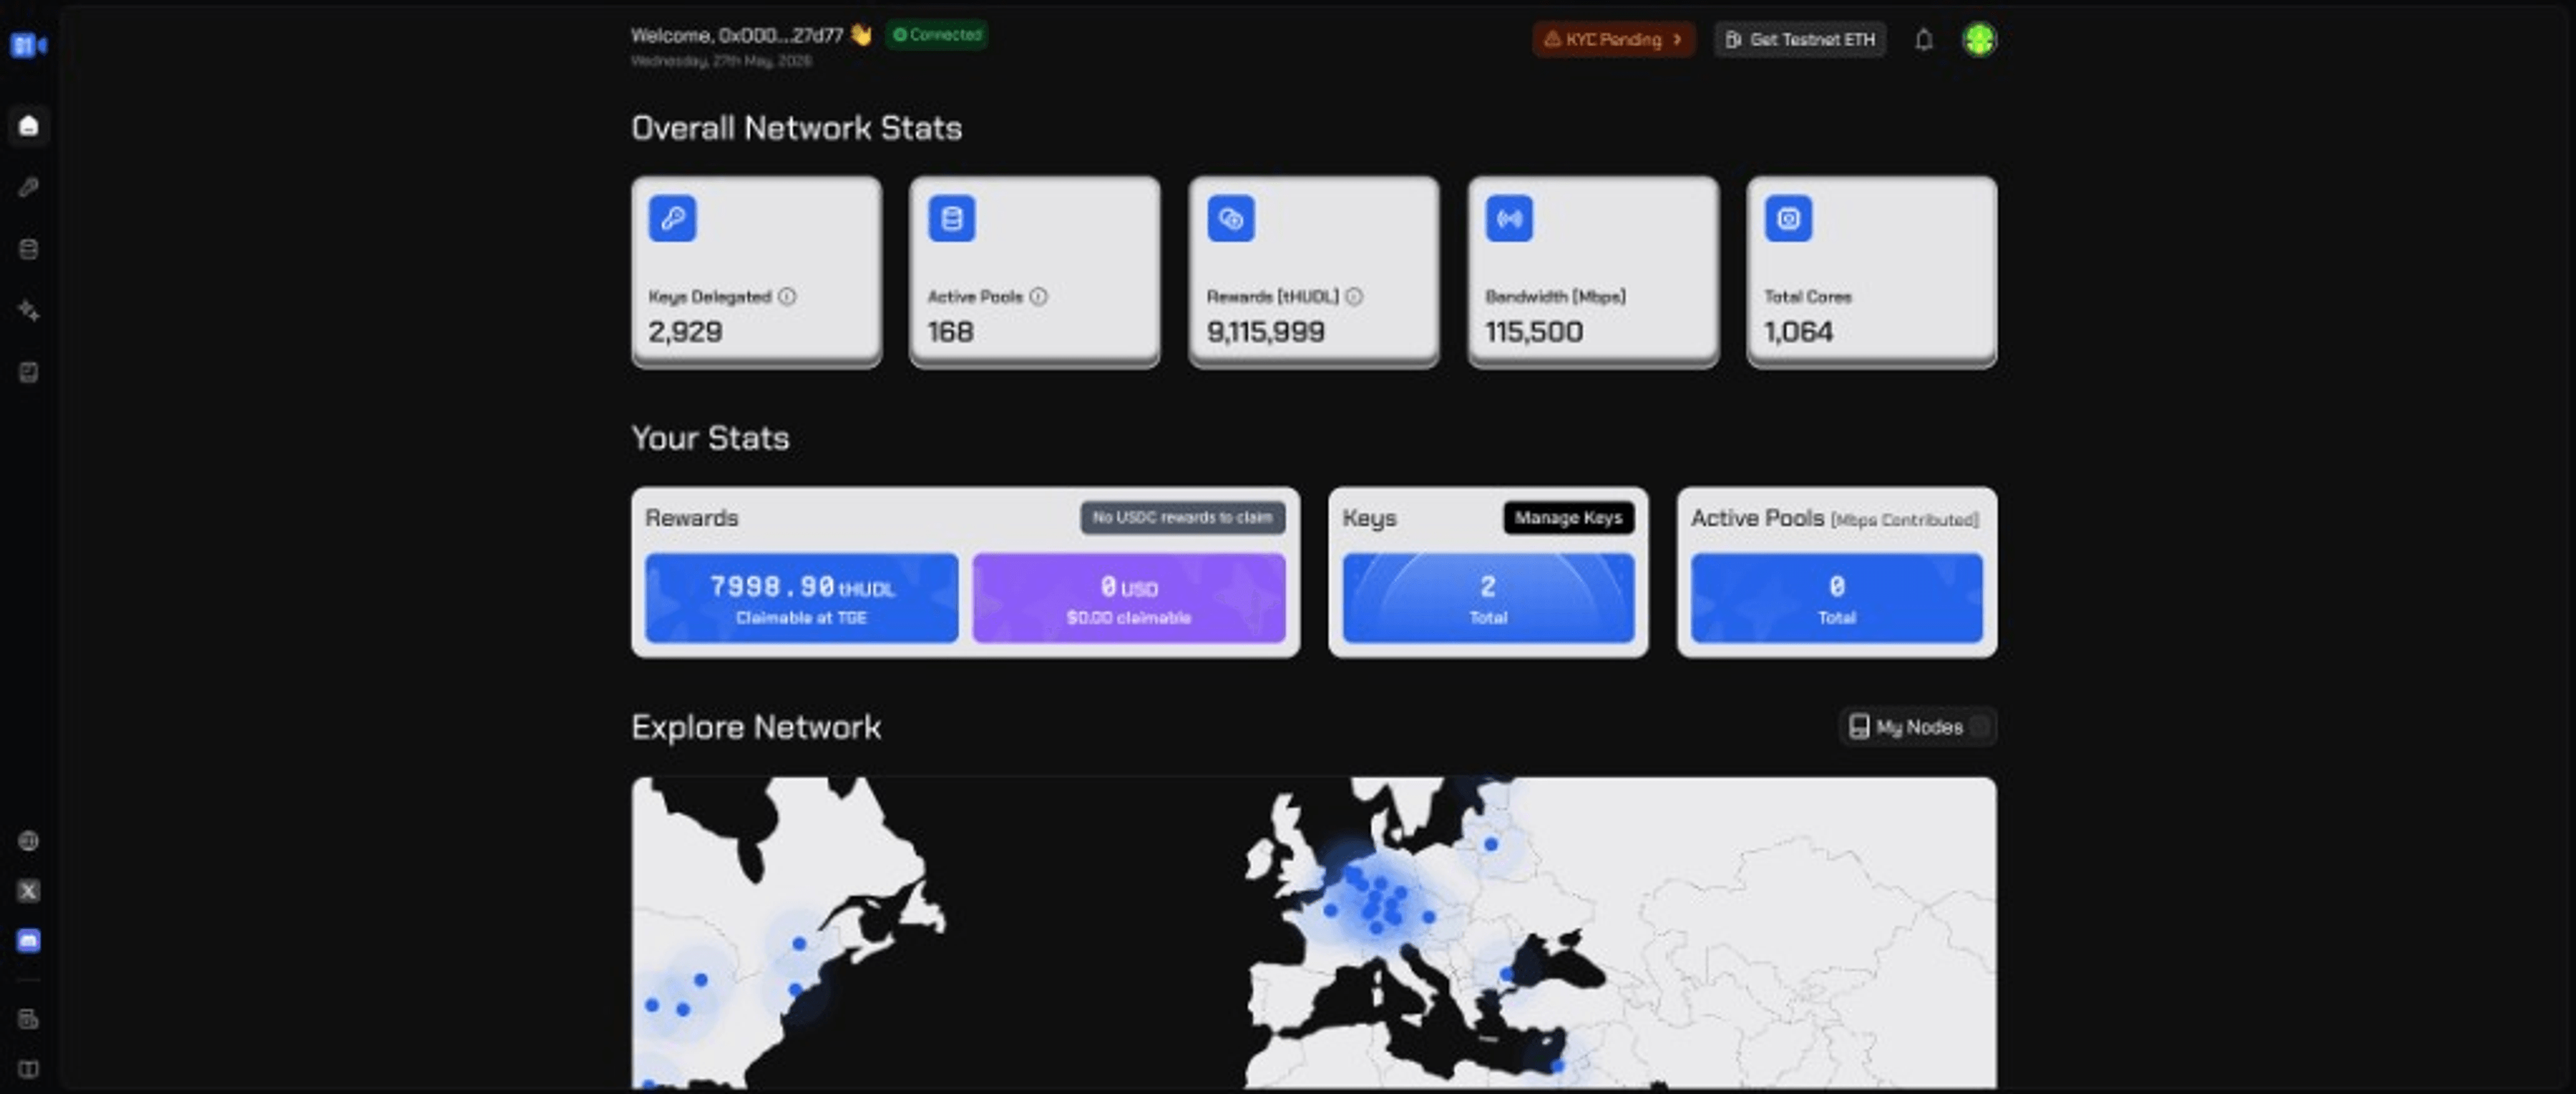
Task: Click the wallet address 0x000...27d77
Action: tap(781, 35)
